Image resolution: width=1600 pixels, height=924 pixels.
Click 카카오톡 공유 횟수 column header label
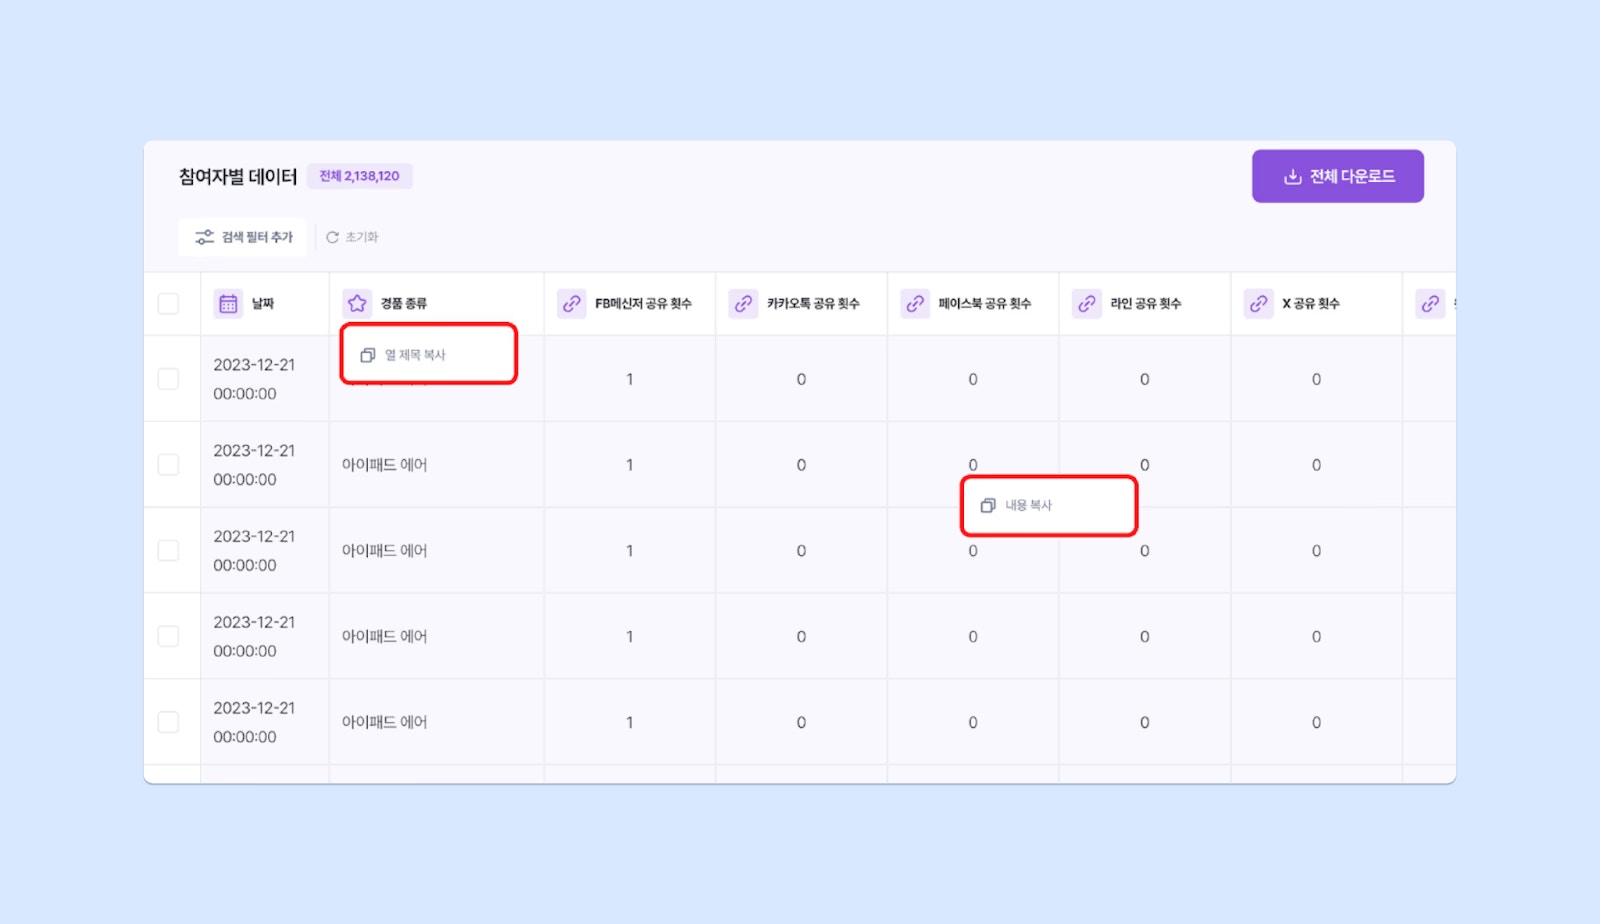(x=813, y=303)
